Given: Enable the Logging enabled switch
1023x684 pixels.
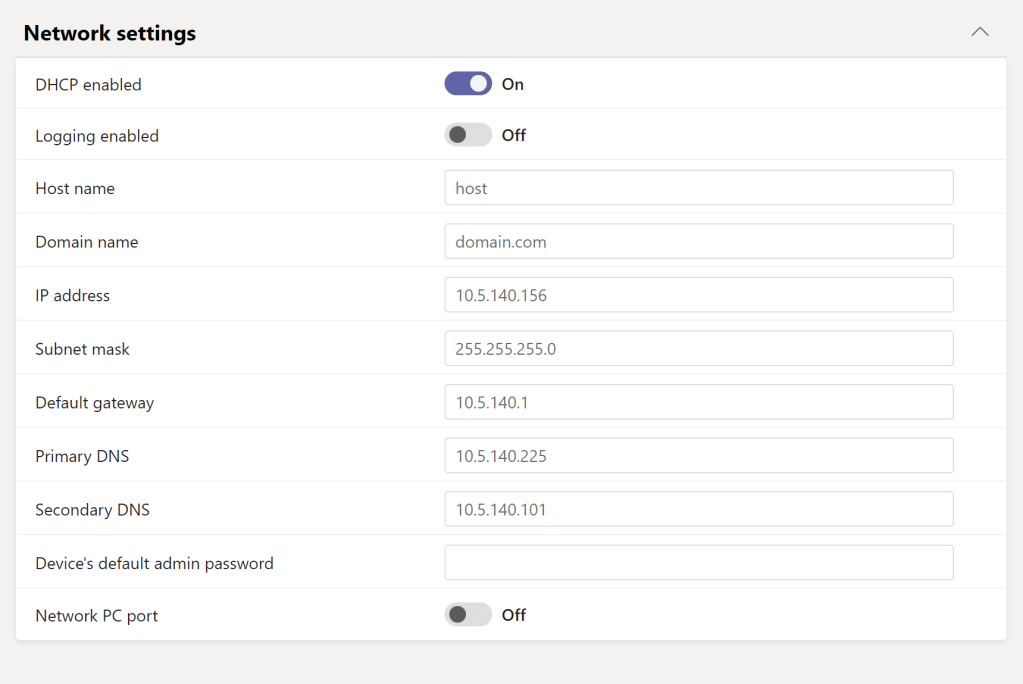Looking at the screenshot, I should tap(468, 135).
